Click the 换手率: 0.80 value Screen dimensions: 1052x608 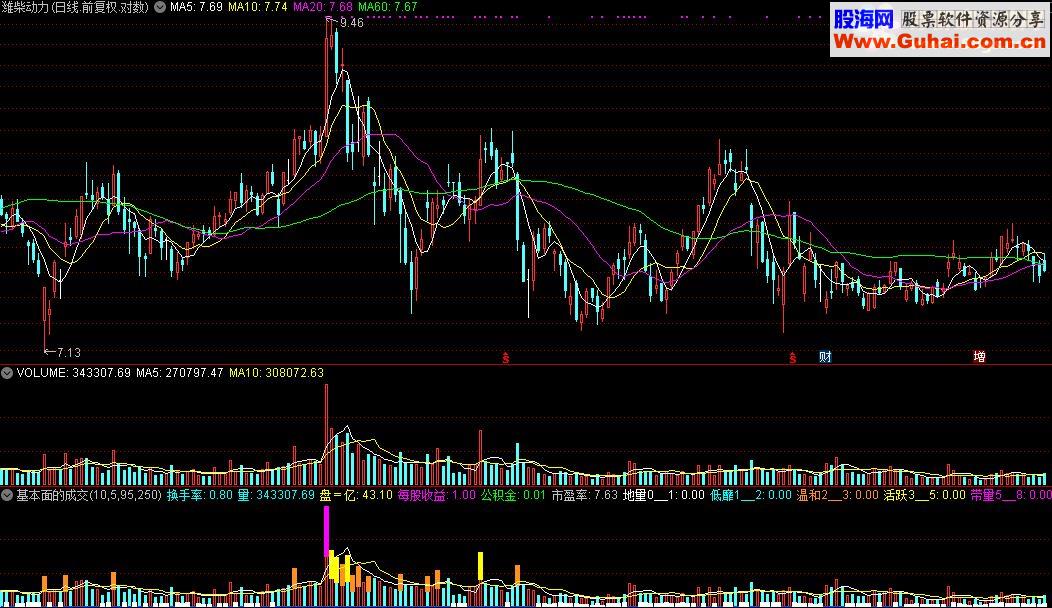[200, 495]
